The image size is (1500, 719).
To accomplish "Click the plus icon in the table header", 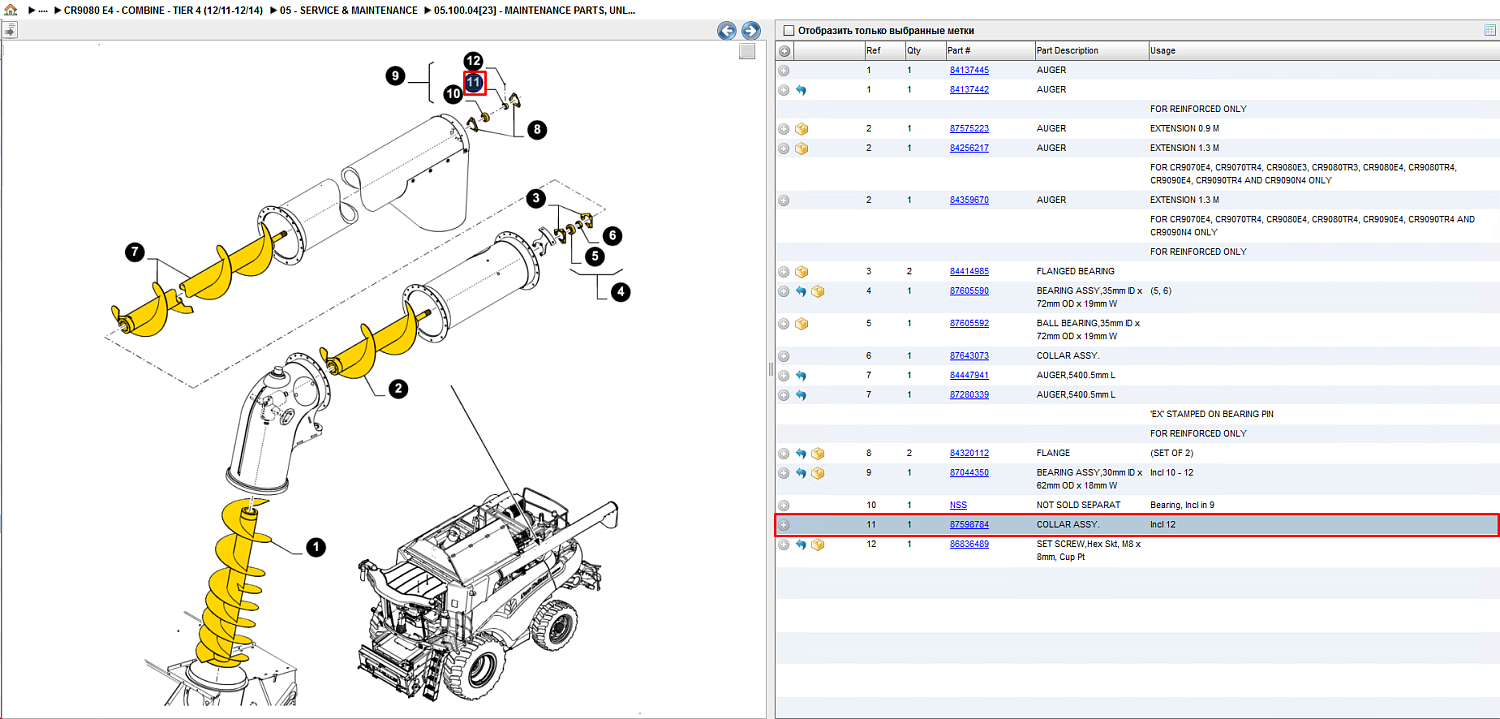I will point(784,51).
